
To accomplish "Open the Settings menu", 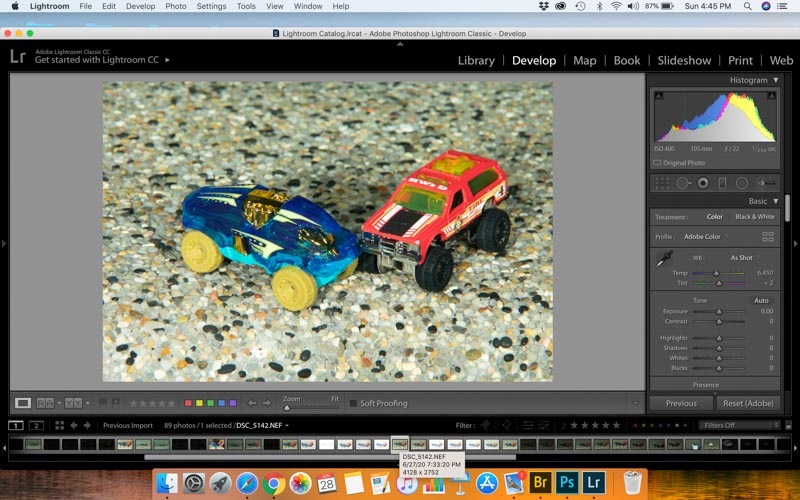I will (211, 6).
